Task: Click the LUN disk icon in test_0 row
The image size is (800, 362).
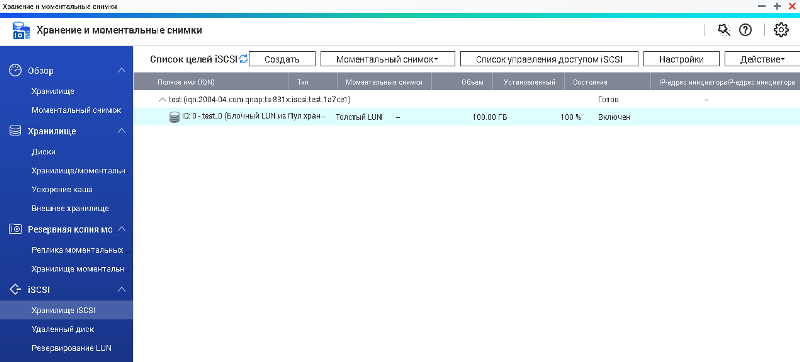Action: [x=175, y=117]
